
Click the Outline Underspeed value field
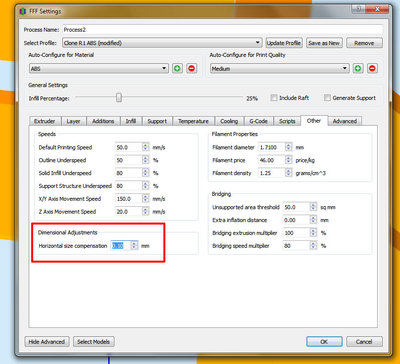[129, 160]
